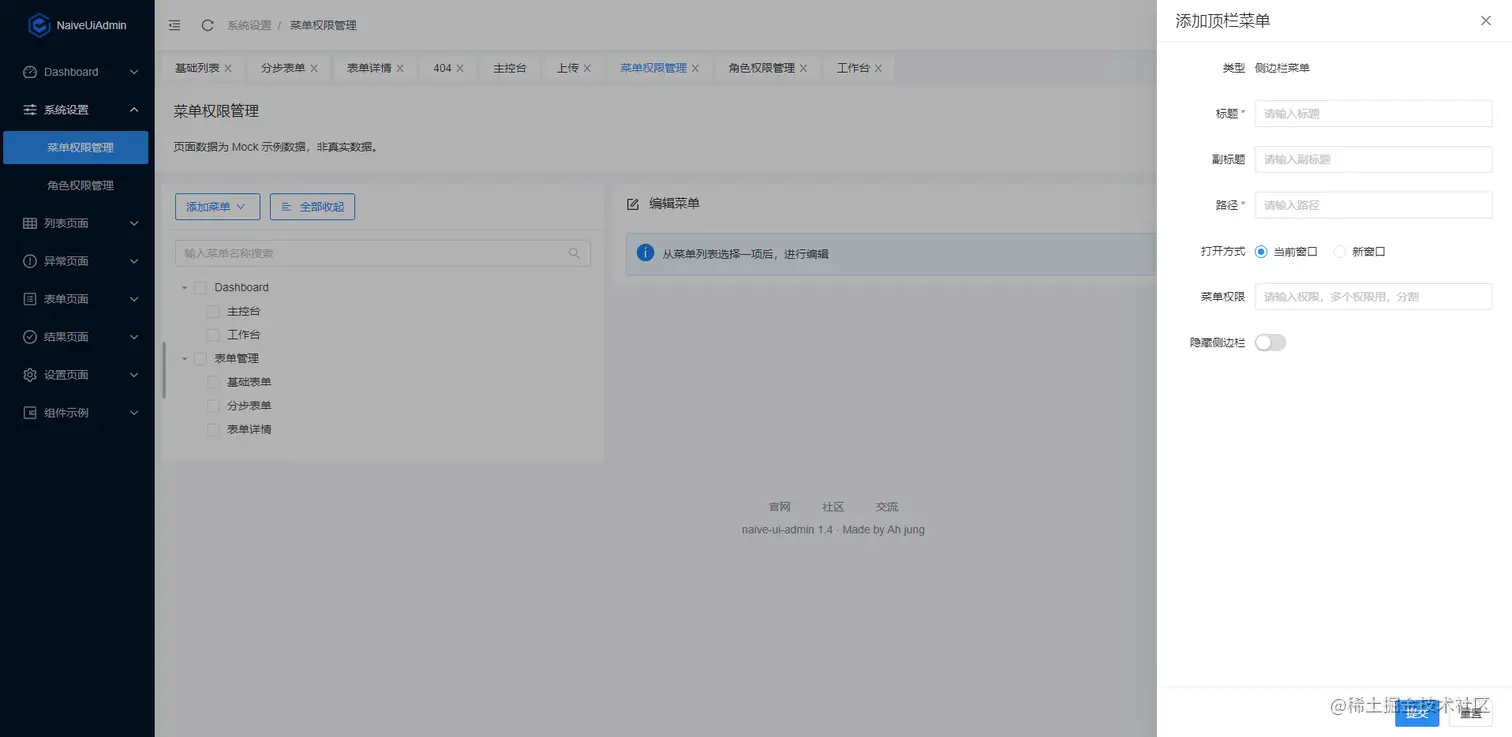Select the 新窗口 radio option
1512x737 pixels.
click(x=1339, y=251)
